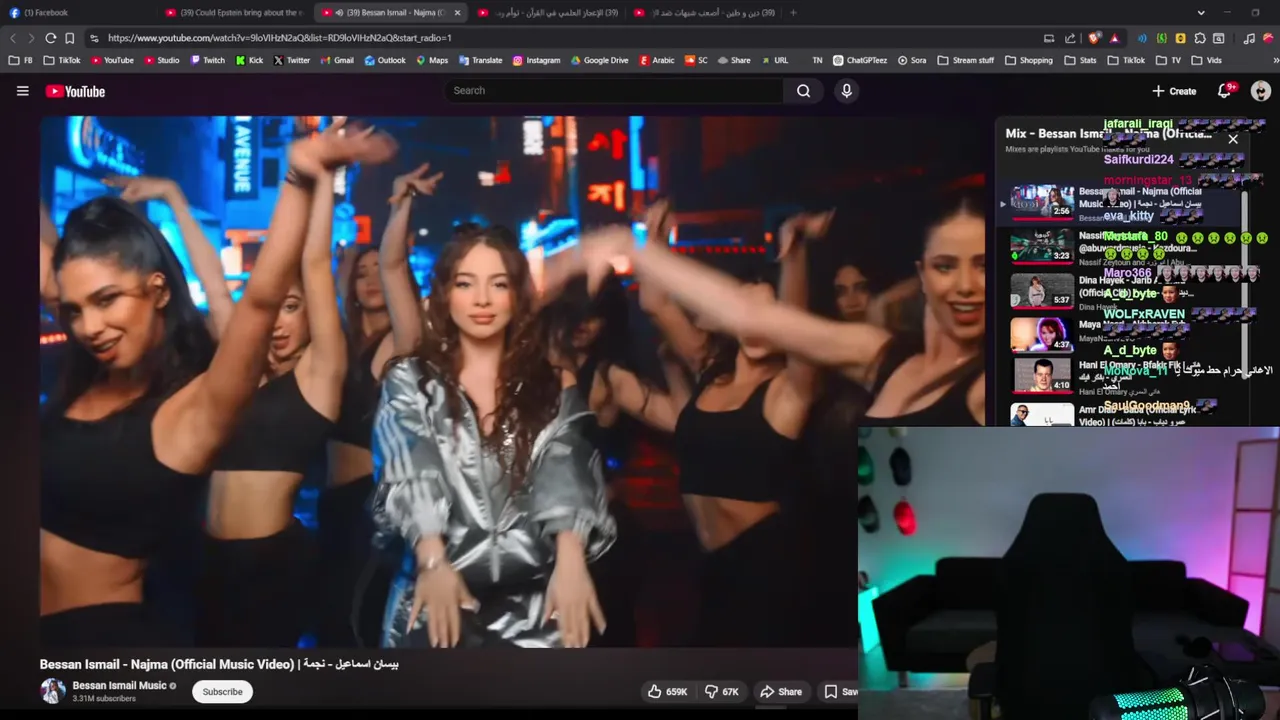Expand the Vids bookmarks folder
1280x720 pixels.
click(1206, 60)
